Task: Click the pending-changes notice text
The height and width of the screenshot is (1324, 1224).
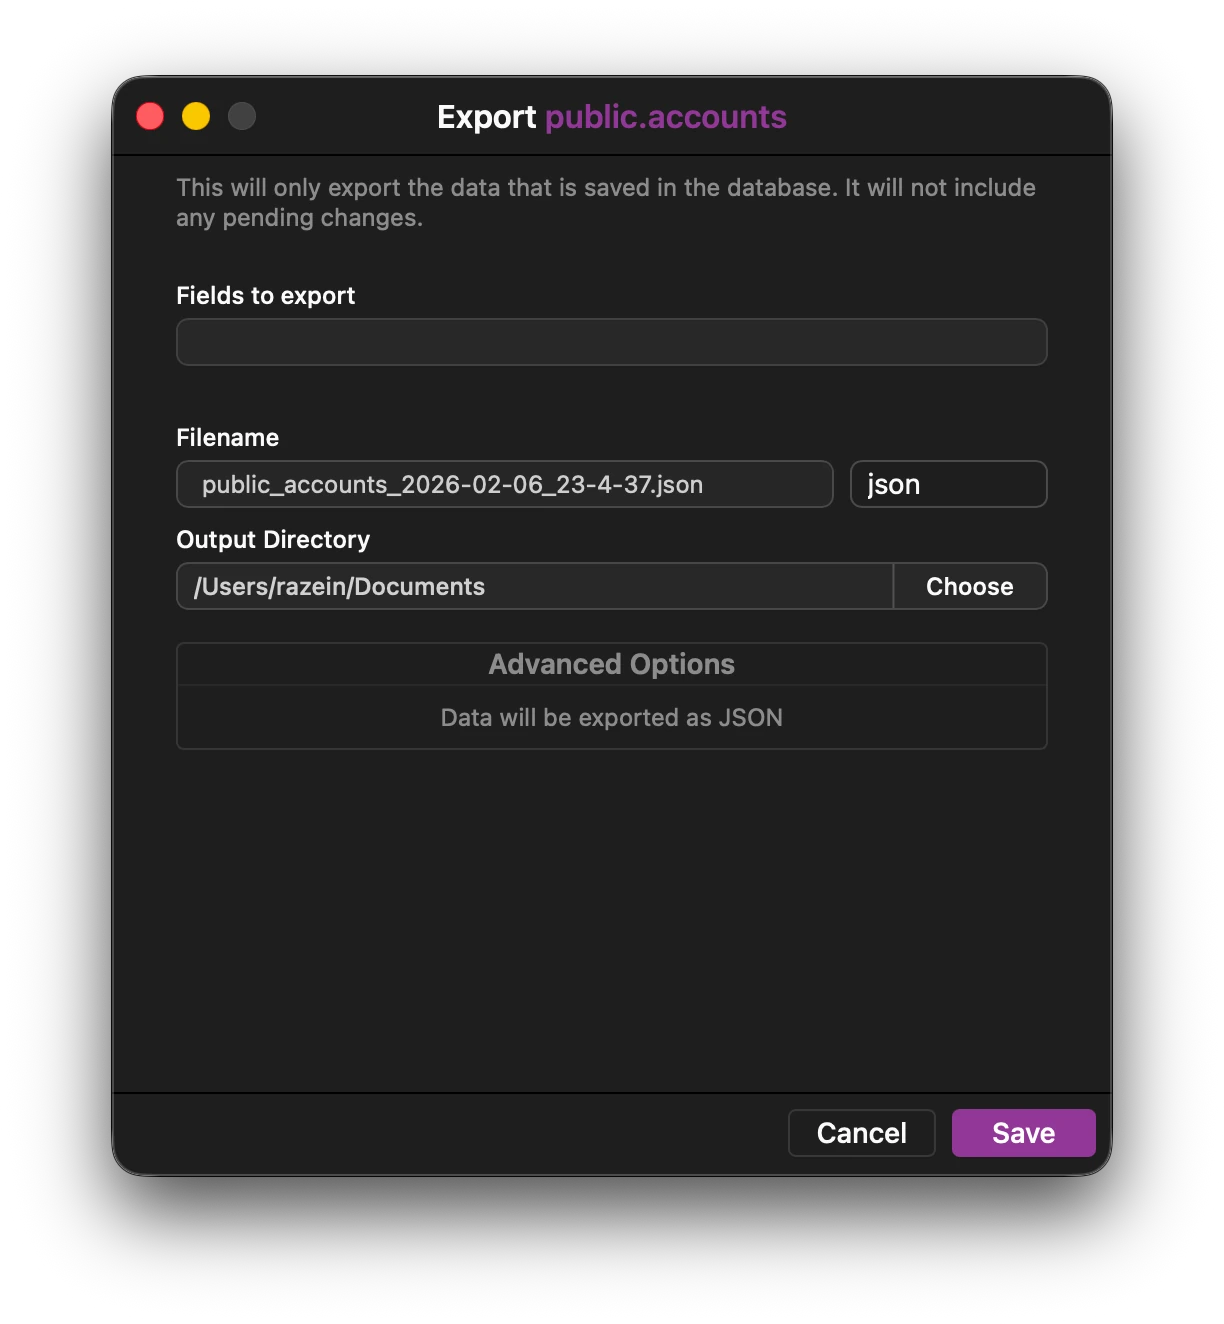Action: (x=605, y=203)
